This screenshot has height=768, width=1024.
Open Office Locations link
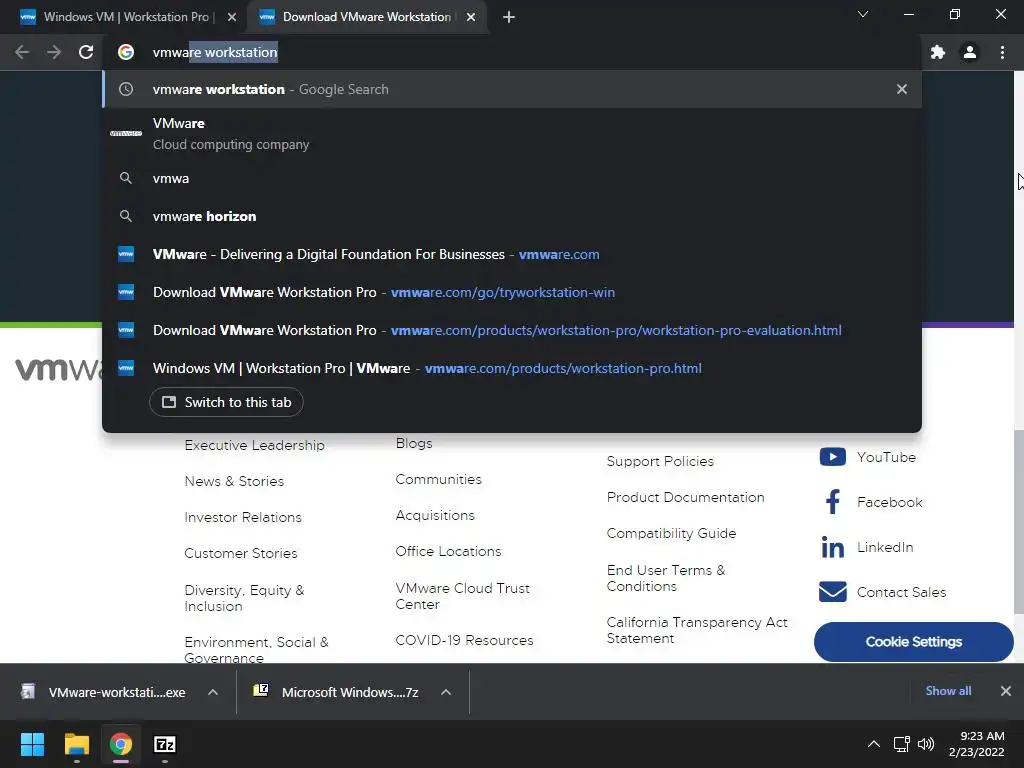click(448, 551)
